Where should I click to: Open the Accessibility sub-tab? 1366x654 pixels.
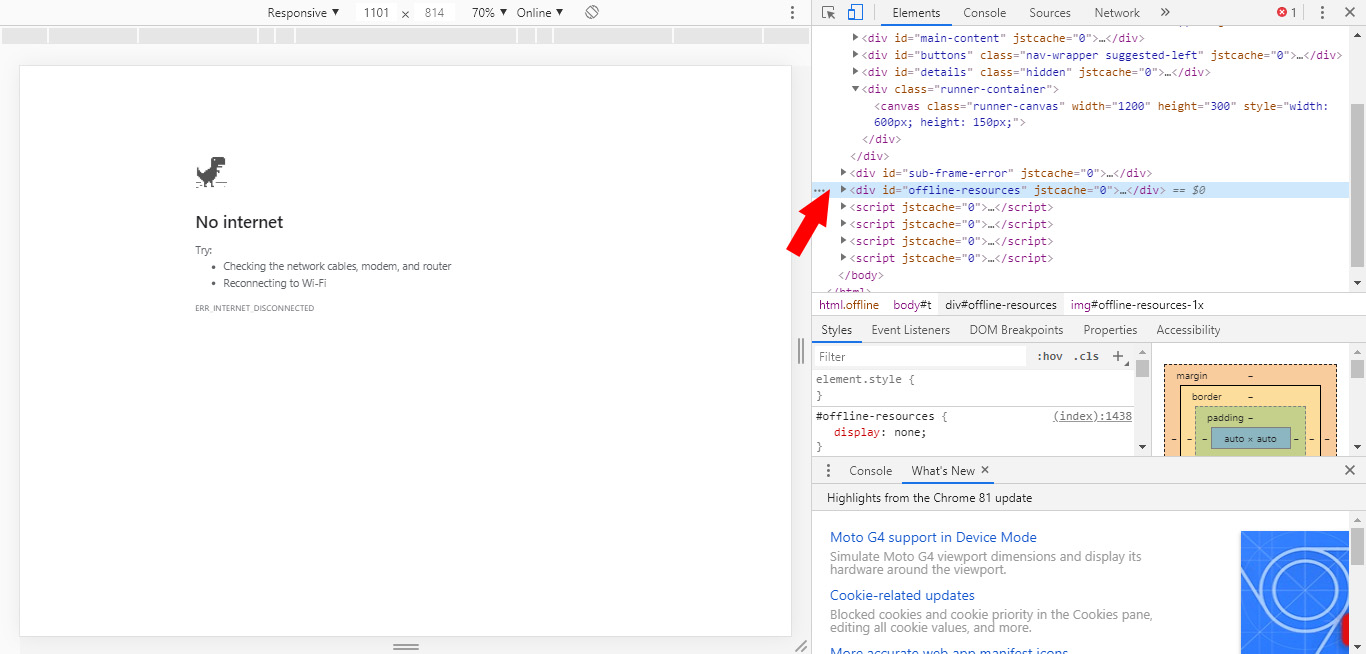point(1188,330)
